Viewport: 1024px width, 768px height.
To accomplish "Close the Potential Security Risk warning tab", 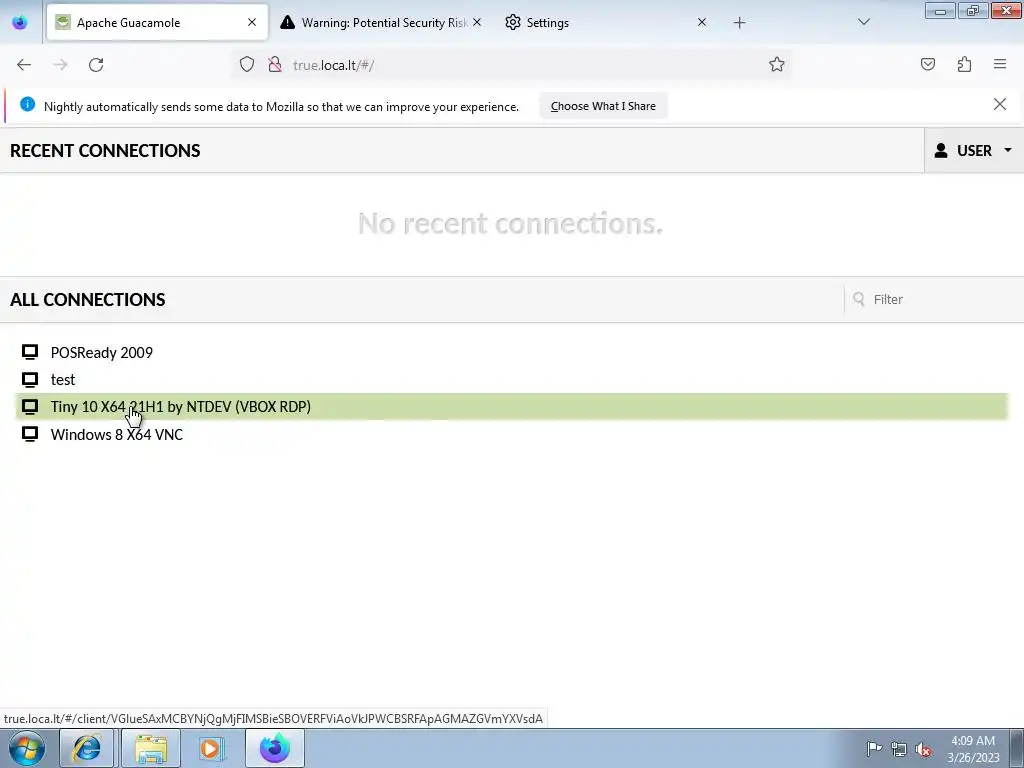I will pyautogui.click(x=477, y=22).
